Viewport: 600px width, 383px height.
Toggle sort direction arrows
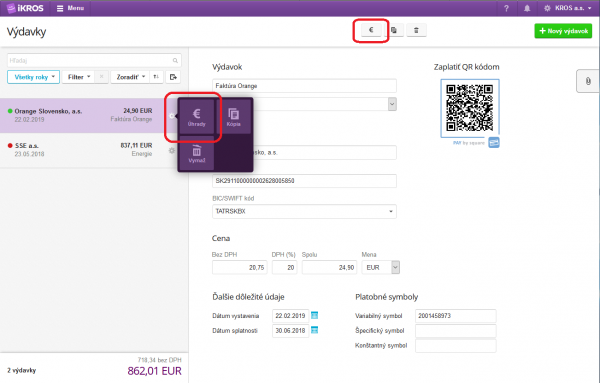[156, 77]
